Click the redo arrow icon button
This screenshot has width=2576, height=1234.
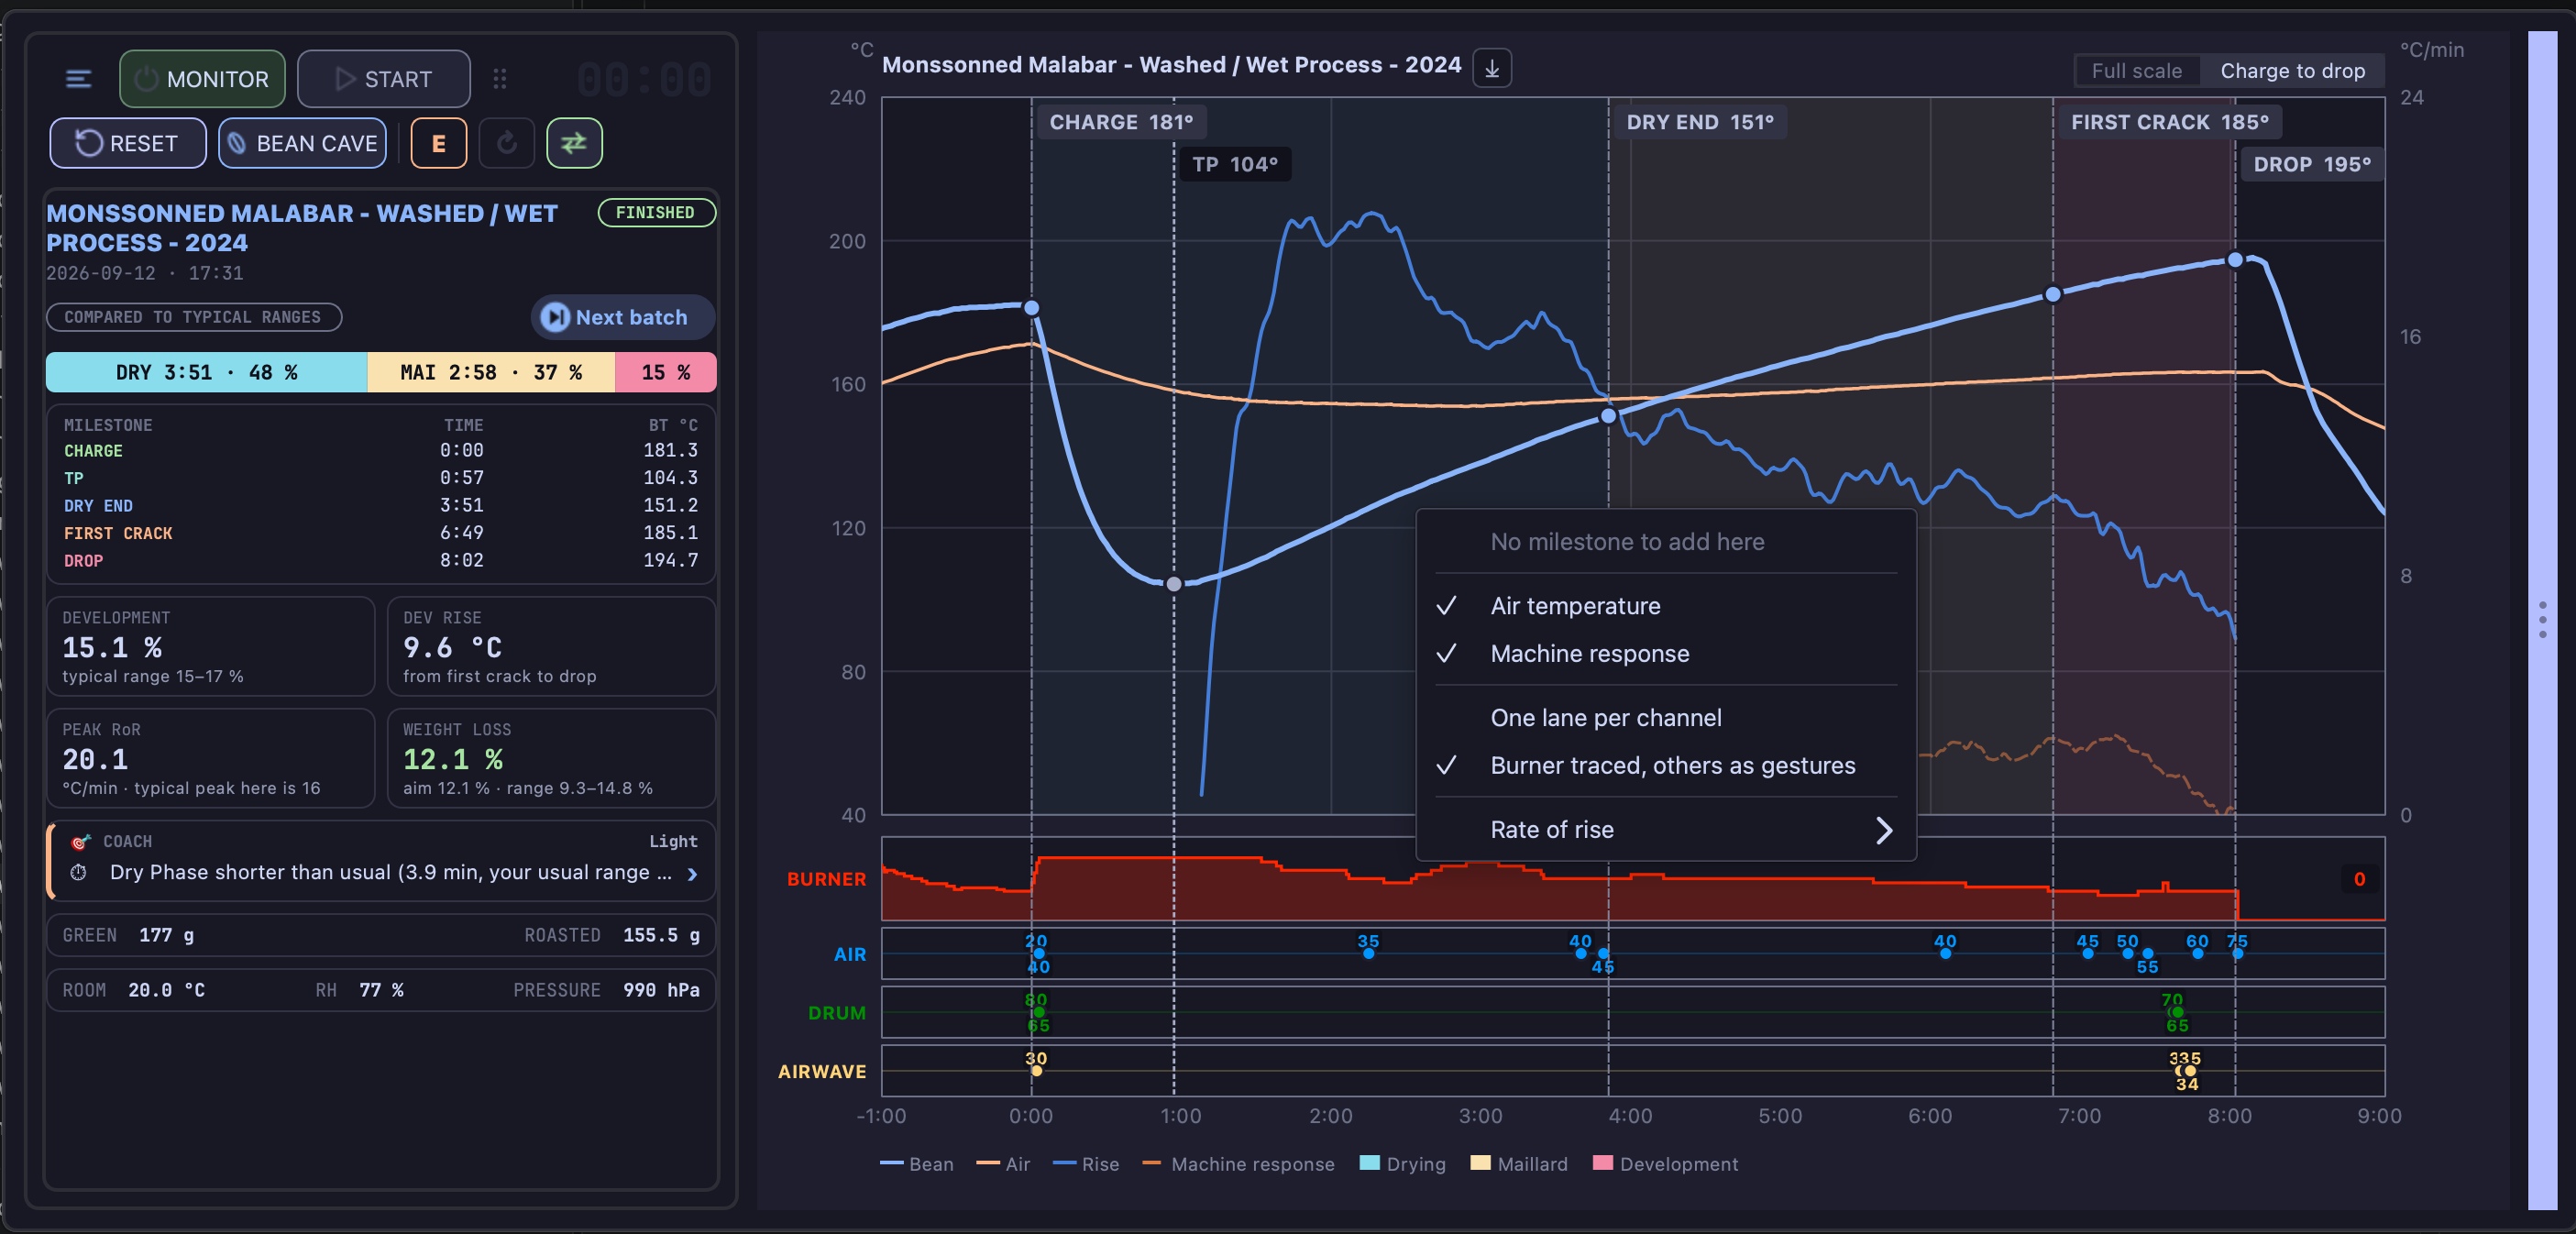(x=507, y=144)
